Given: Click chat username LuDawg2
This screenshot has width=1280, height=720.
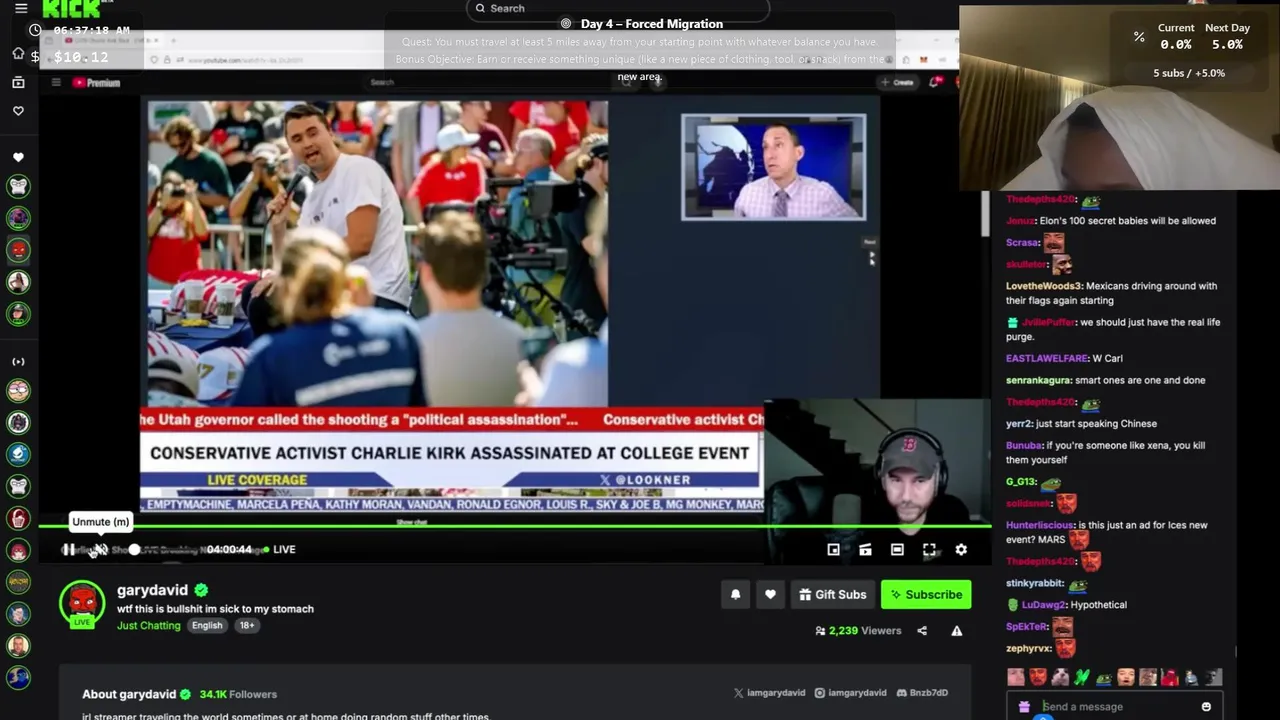Looking at the screenshot, I should 1044,605.
